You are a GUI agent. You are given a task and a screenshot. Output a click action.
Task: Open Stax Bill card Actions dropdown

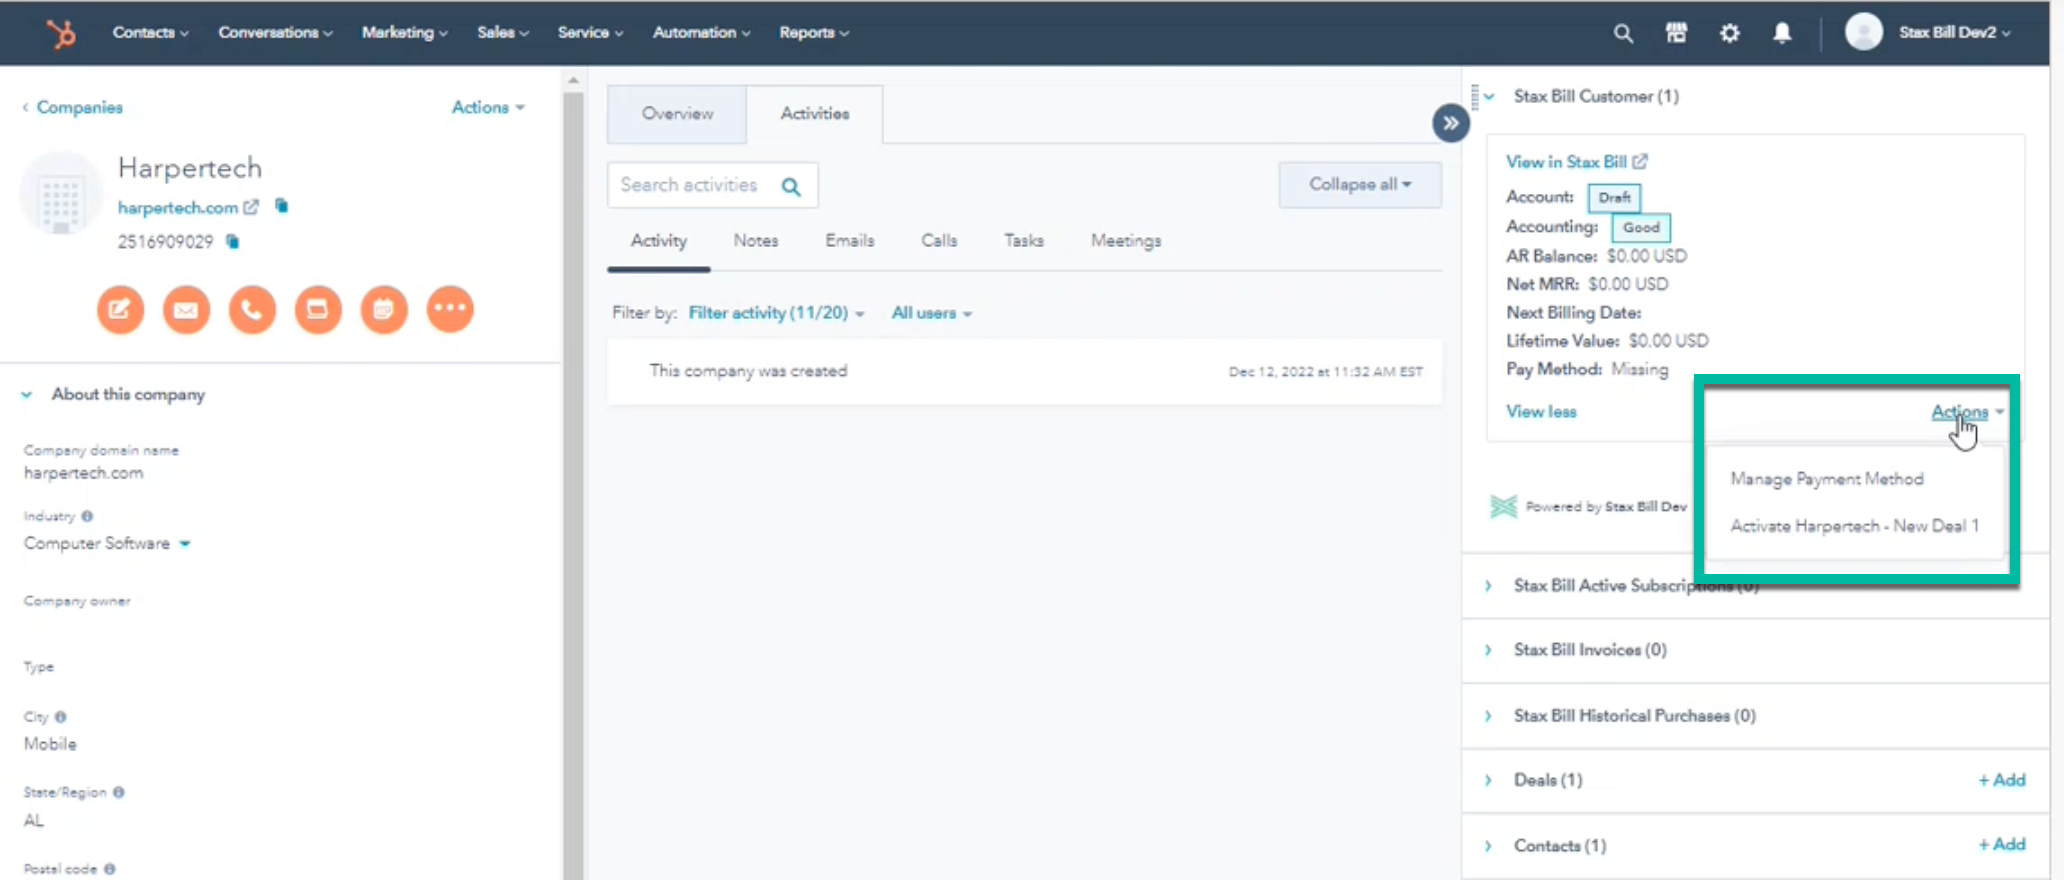coord(1967,412)
